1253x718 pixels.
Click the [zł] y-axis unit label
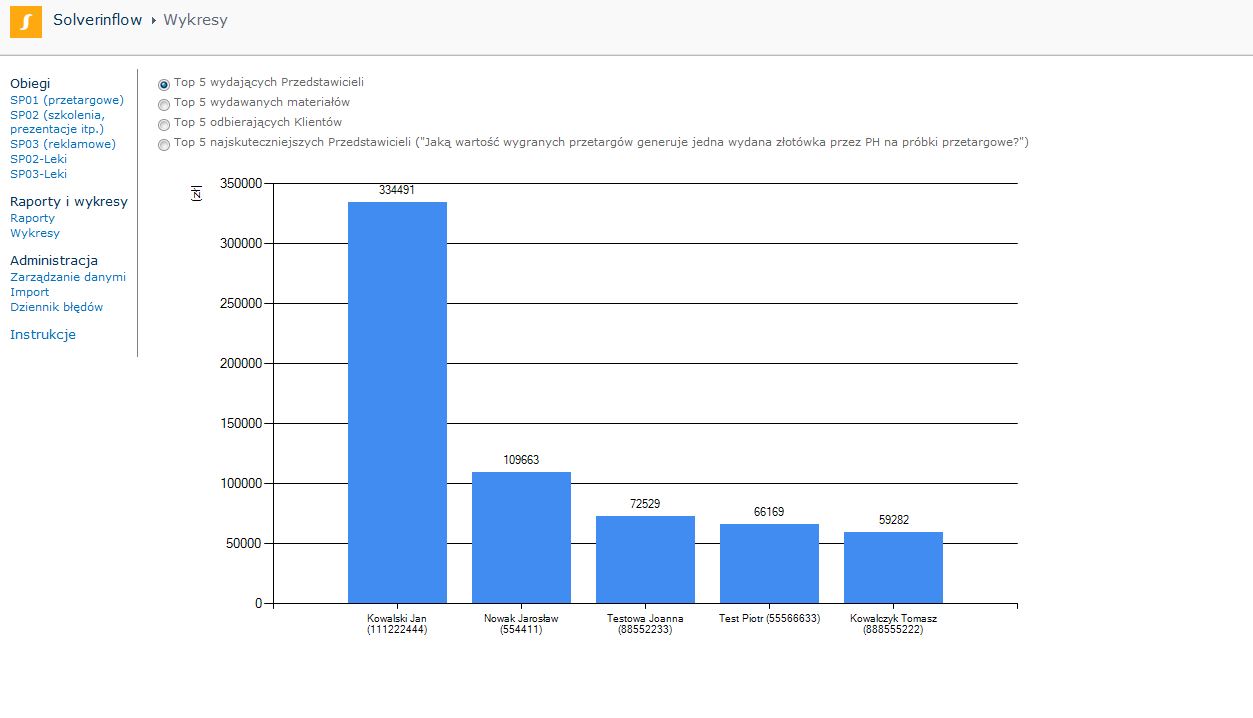[196, 194]
